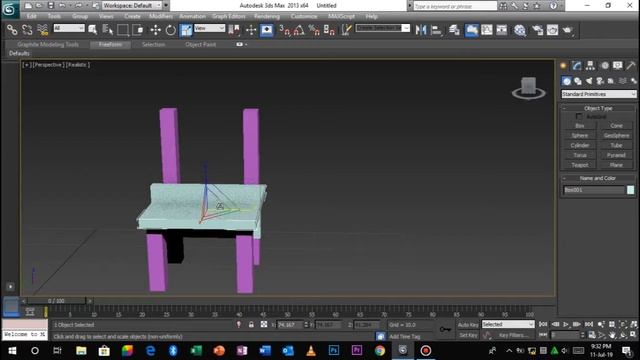Click the Render Production teapot icon
This screenshot has height=360, width=640.
pos(568,30)
